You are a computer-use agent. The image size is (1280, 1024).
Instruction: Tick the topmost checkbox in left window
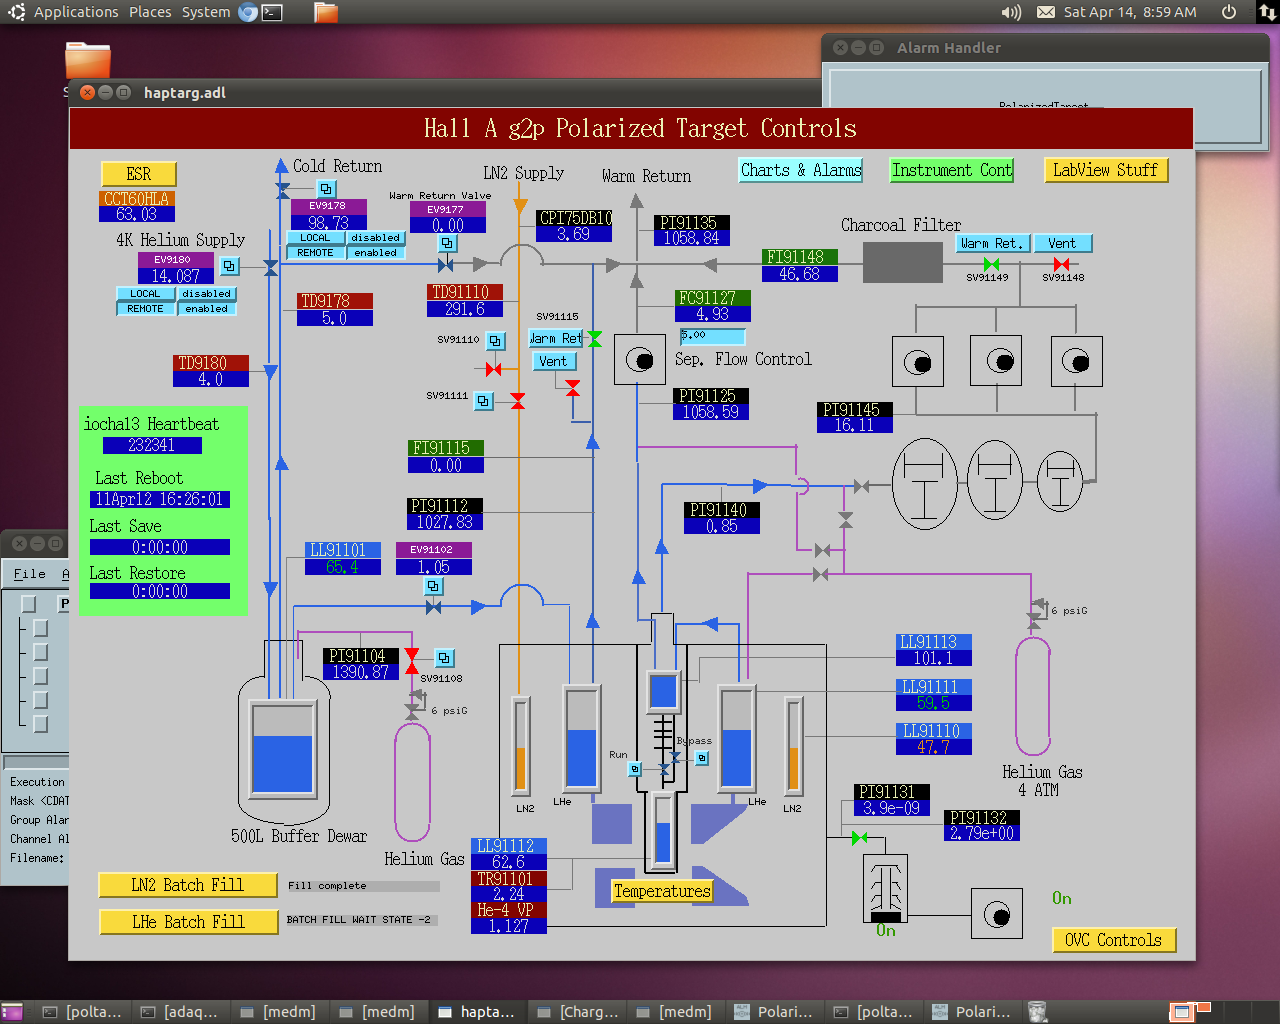[28, 603]
